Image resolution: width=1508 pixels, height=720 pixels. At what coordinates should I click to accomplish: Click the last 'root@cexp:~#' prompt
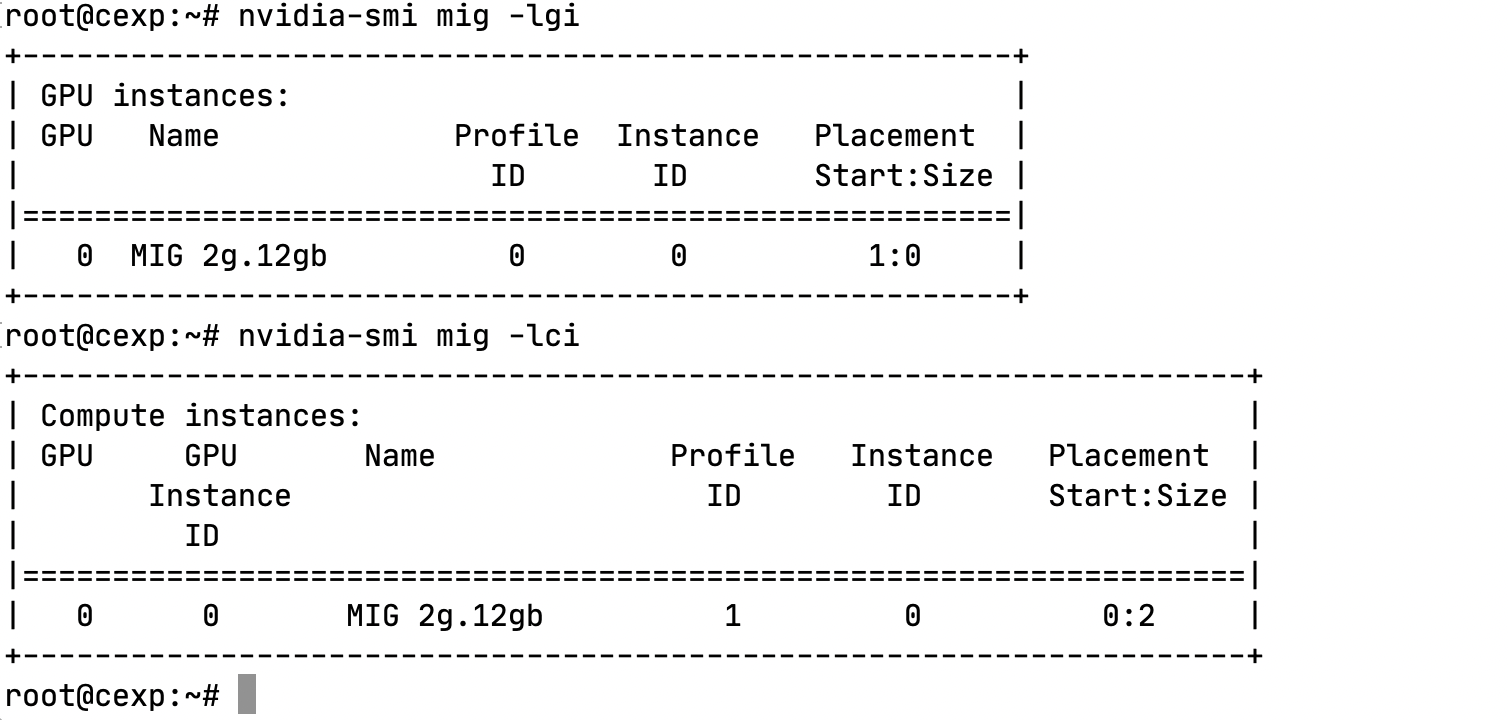pyautogui.click(x=112, y=696)
